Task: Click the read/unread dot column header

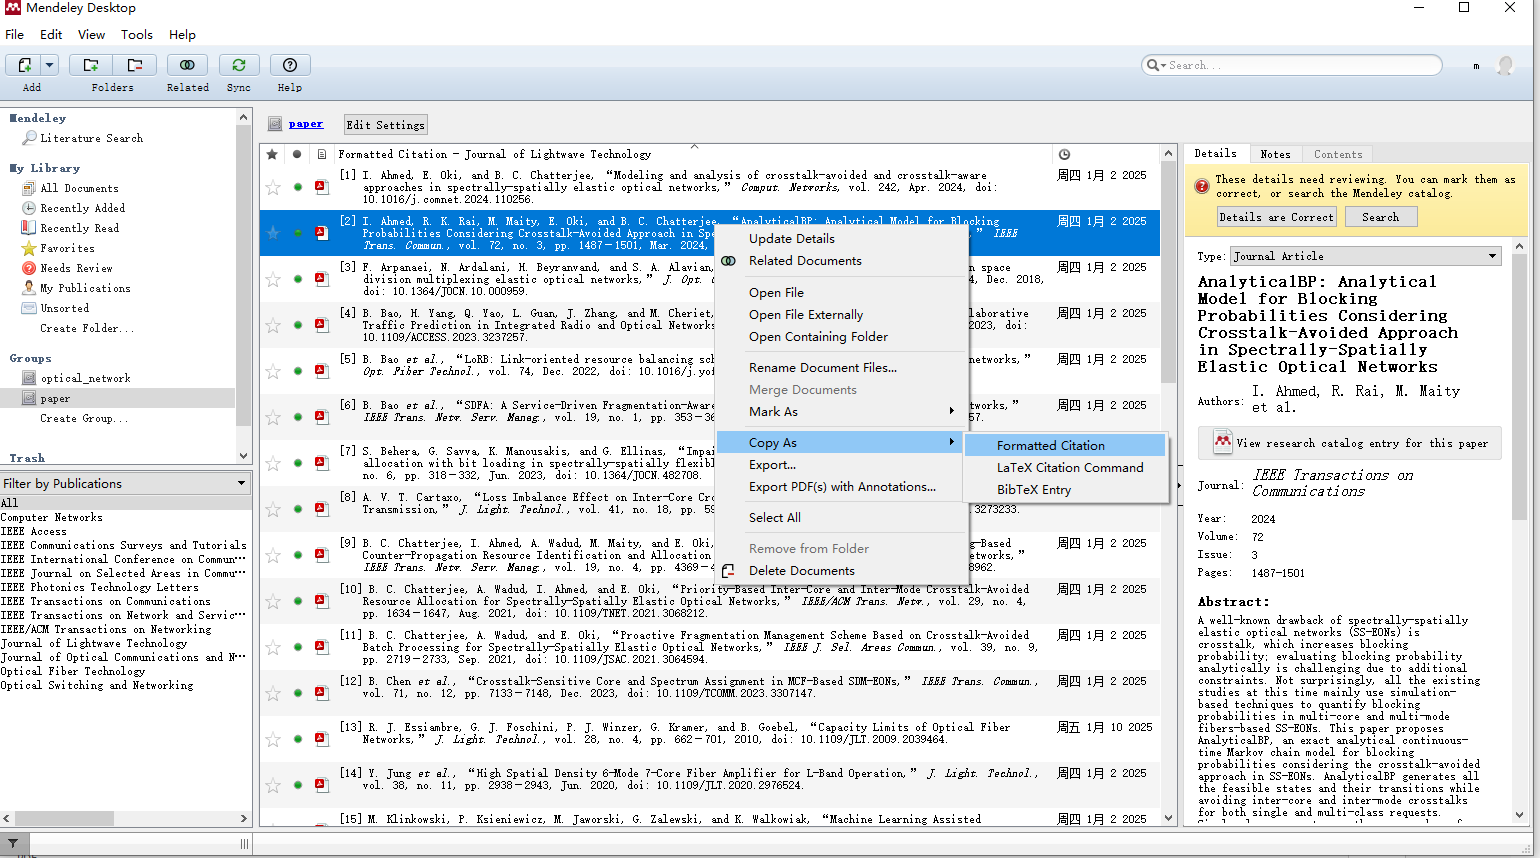Action: (297, 154)
